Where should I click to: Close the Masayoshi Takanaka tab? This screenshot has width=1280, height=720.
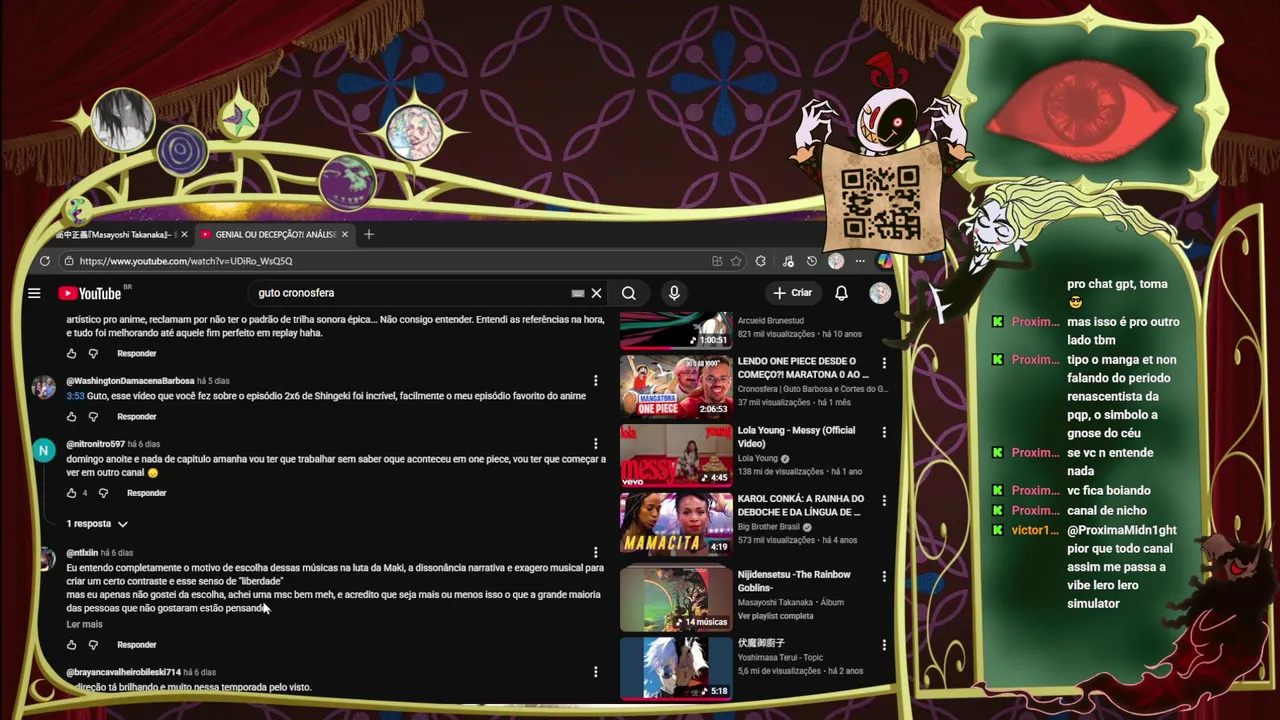184,234
